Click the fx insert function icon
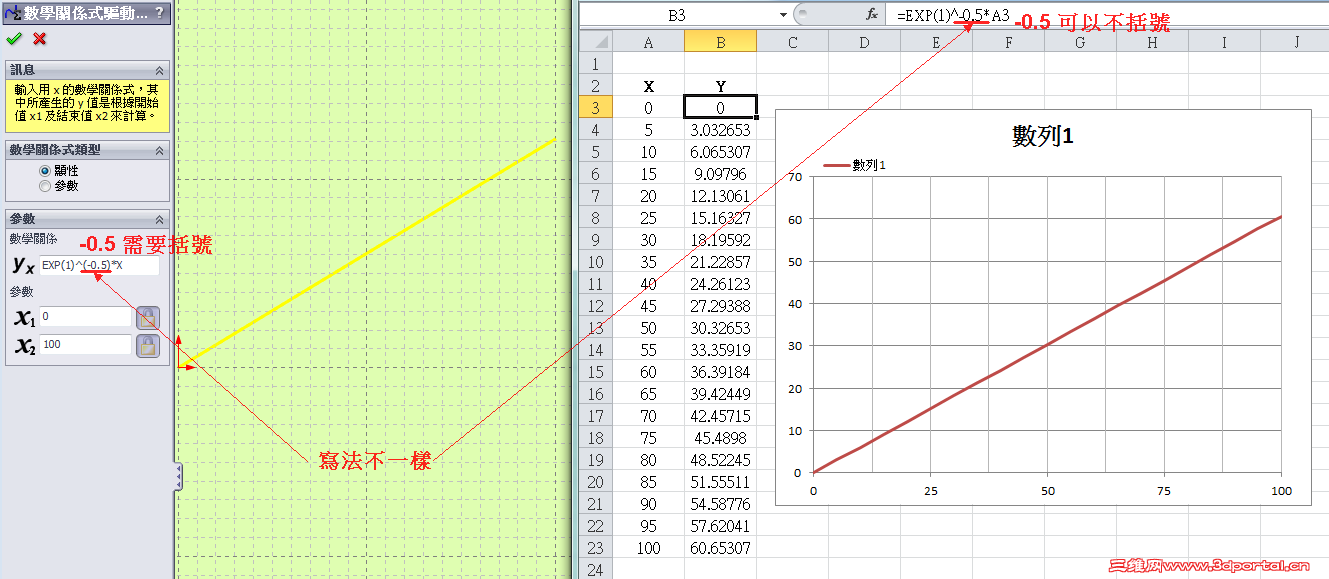The image size is (1329, 579). 872,15
